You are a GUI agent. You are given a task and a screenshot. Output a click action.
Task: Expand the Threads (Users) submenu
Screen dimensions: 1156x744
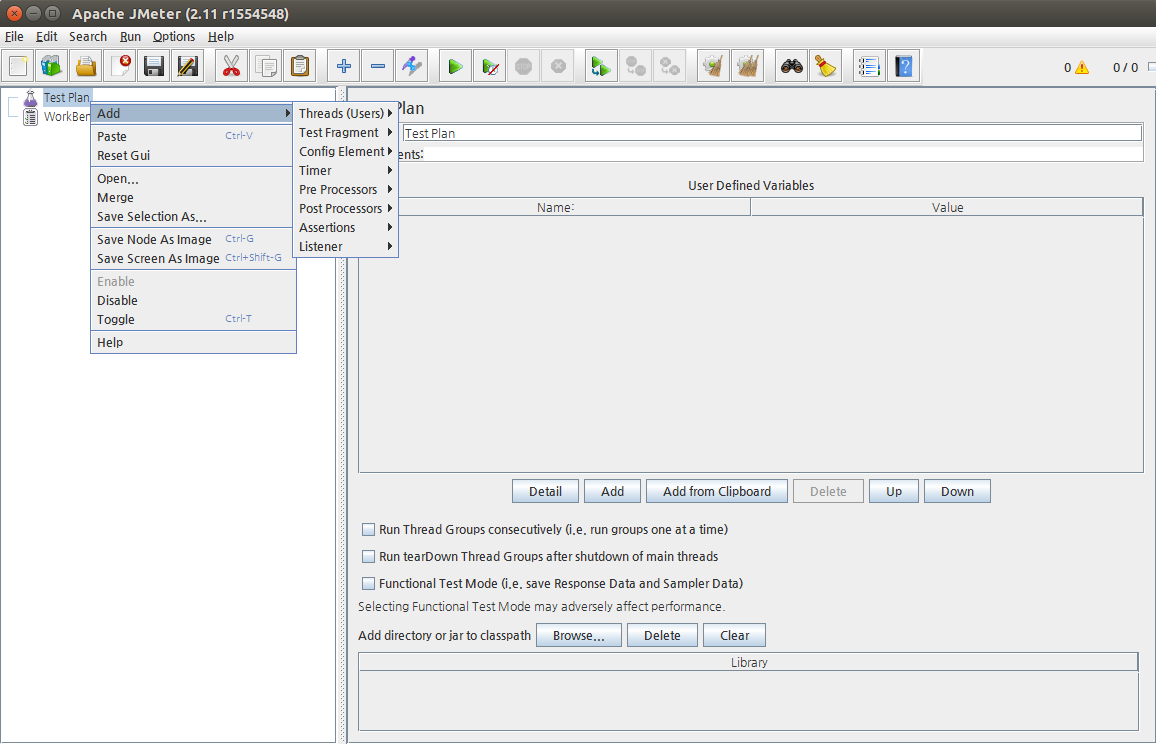coord(345,113)
